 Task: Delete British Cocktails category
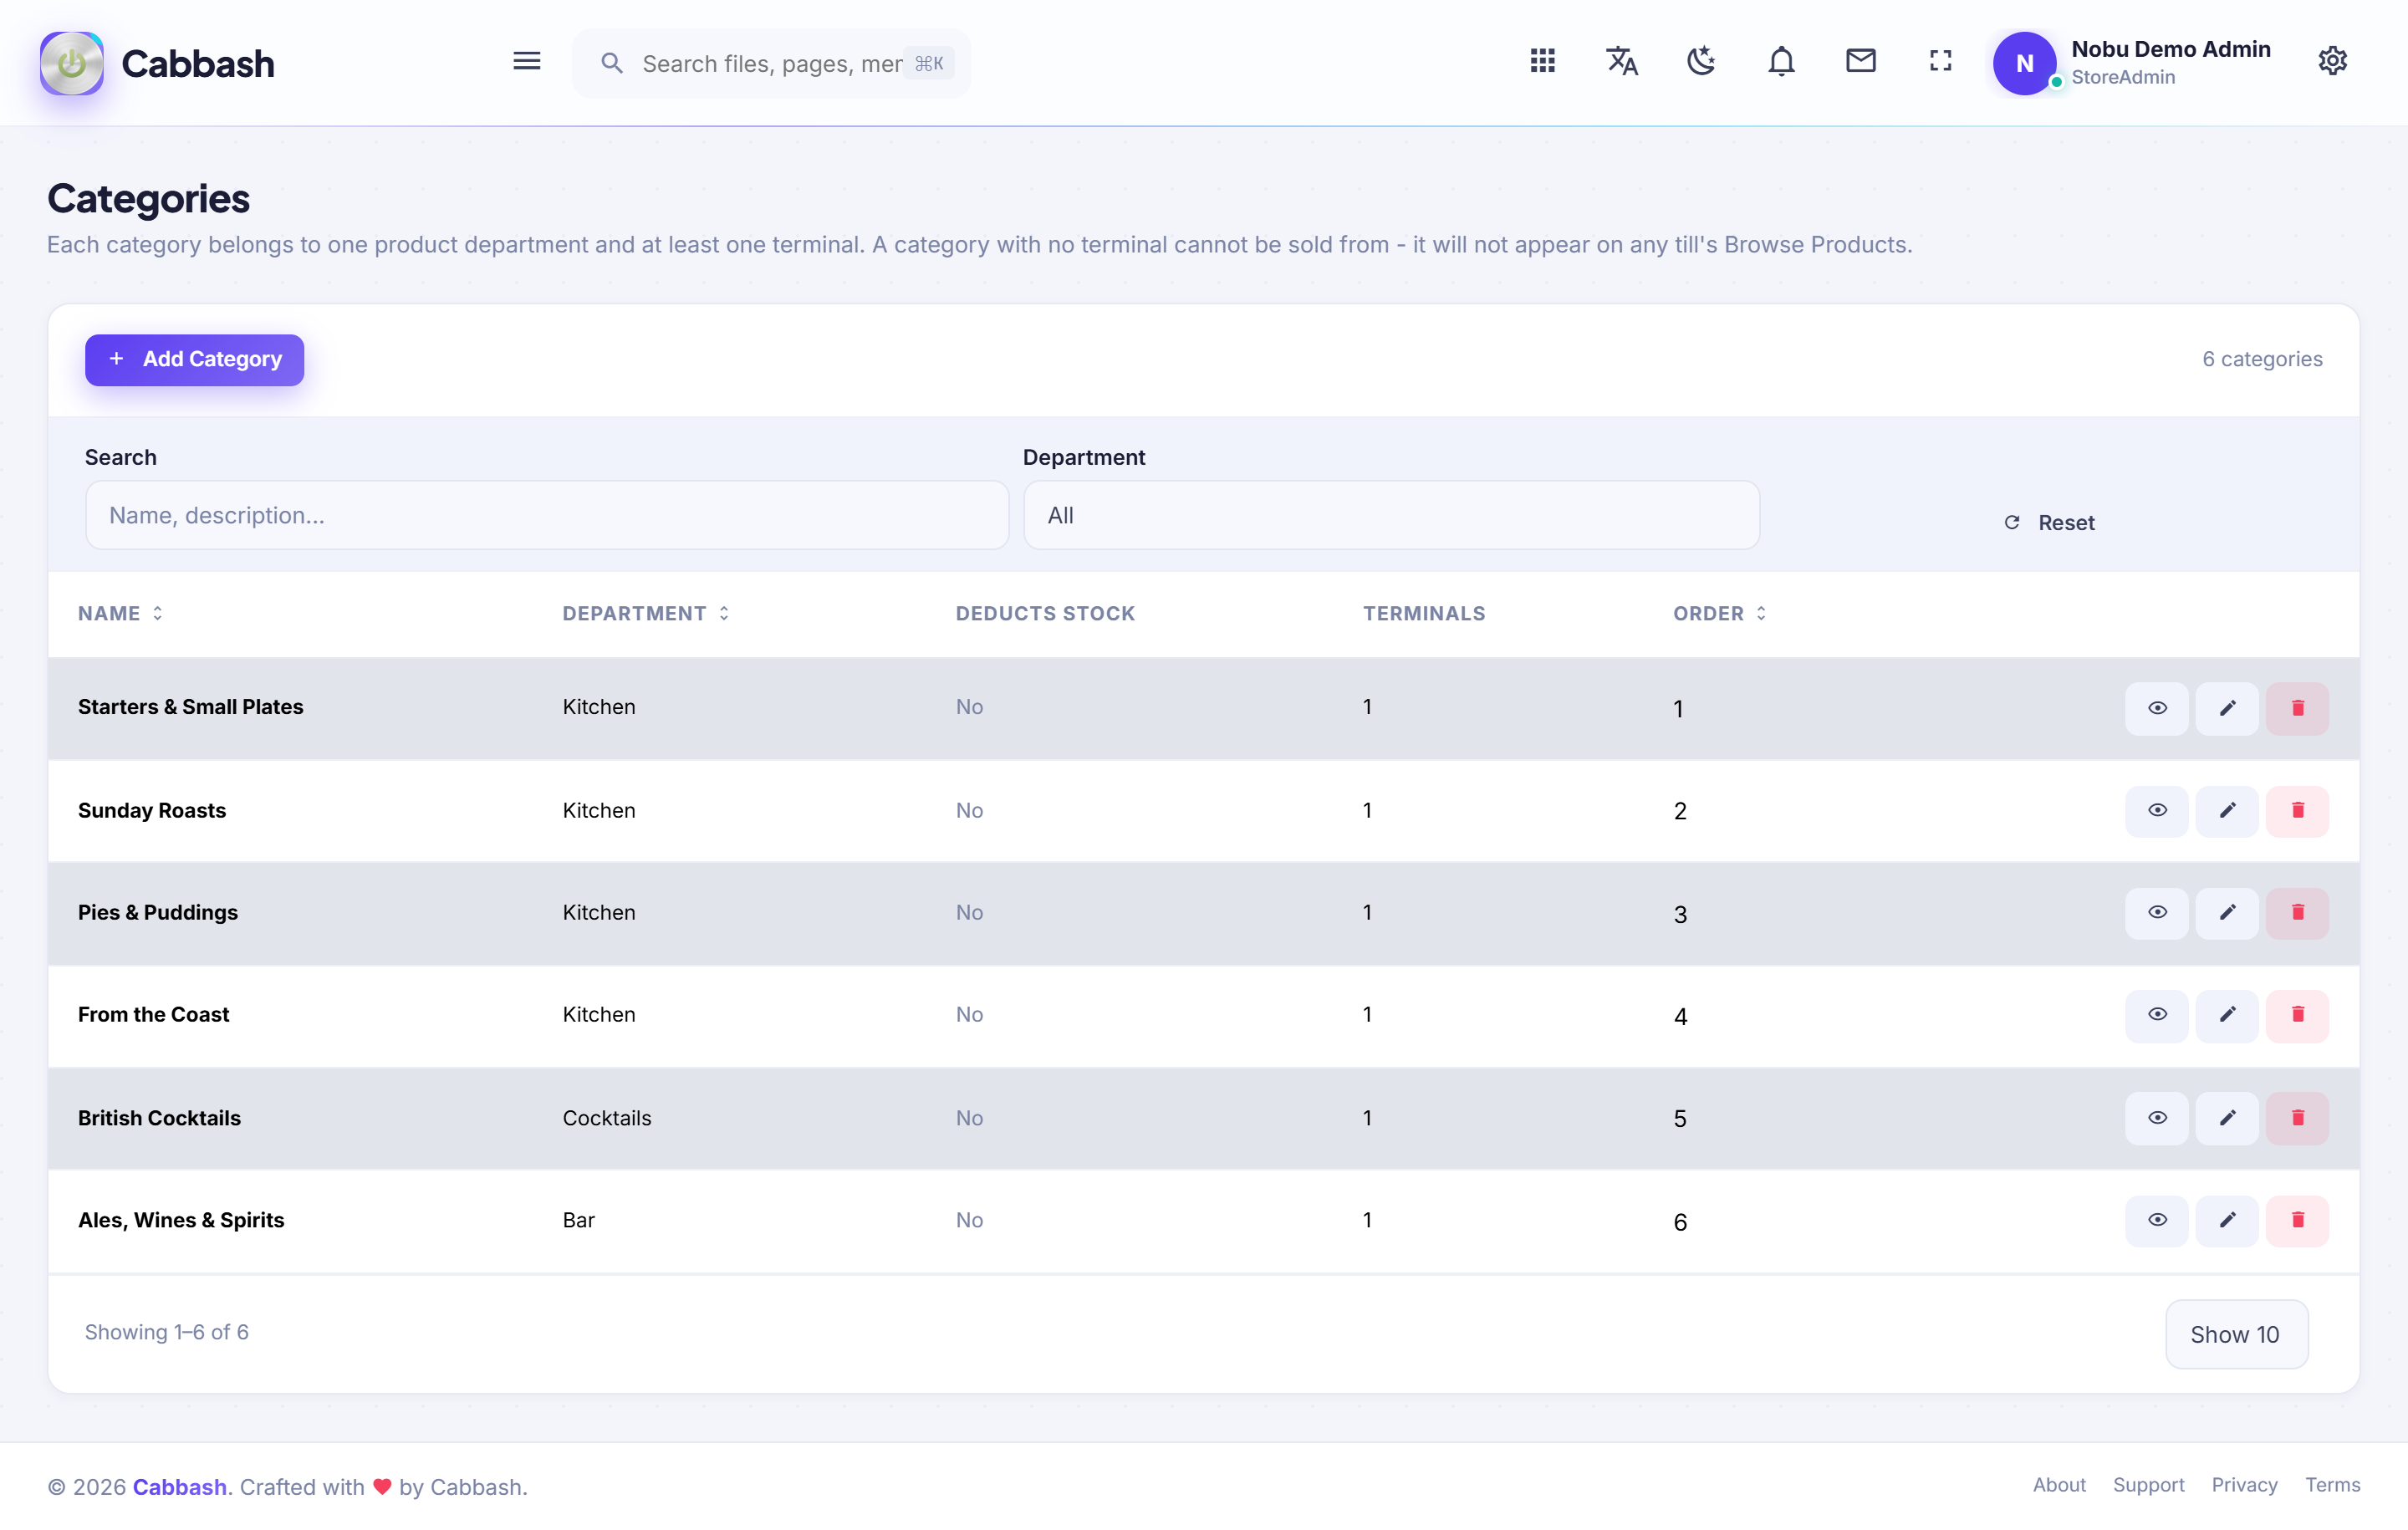click(2297, 1118)
